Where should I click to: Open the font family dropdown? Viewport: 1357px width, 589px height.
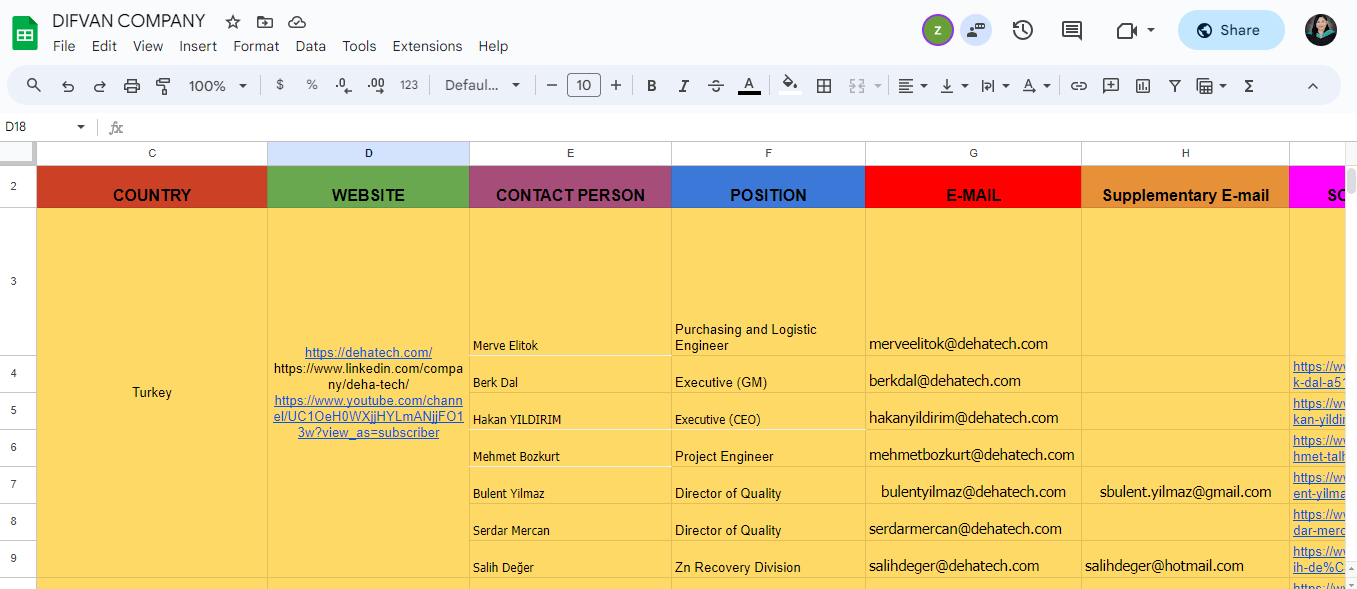483,86
